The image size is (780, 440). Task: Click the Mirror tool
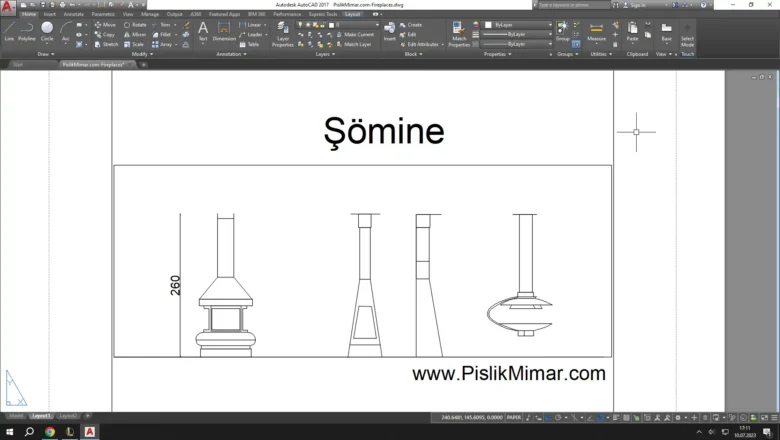click(135, 34)
